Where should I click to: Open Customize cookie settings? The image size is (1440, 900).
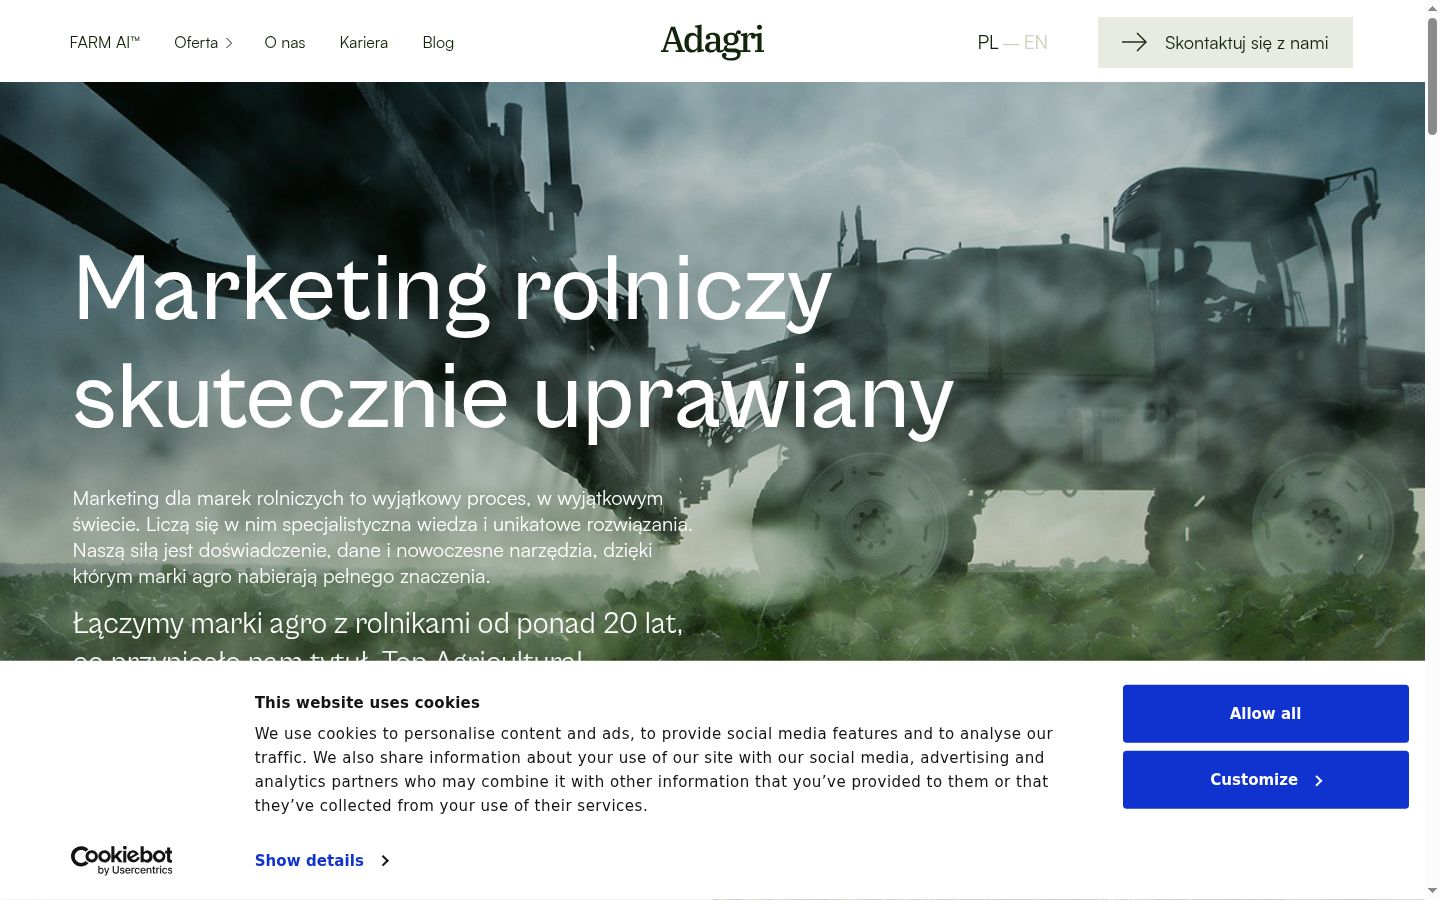click(x=1266, y=779)
